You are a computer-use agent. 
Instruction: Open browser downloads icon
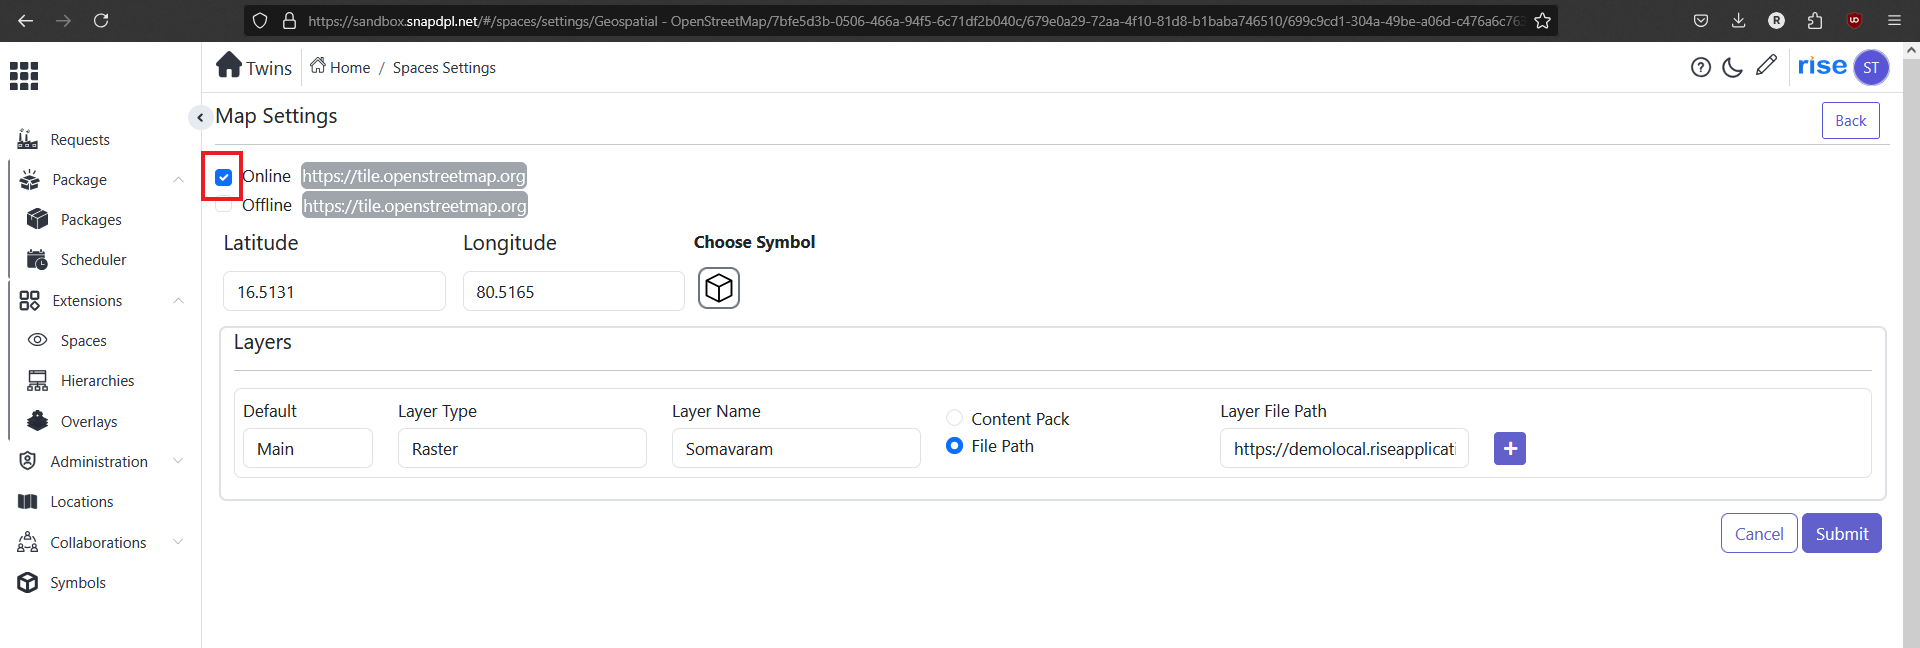[x=1738, y=20]
